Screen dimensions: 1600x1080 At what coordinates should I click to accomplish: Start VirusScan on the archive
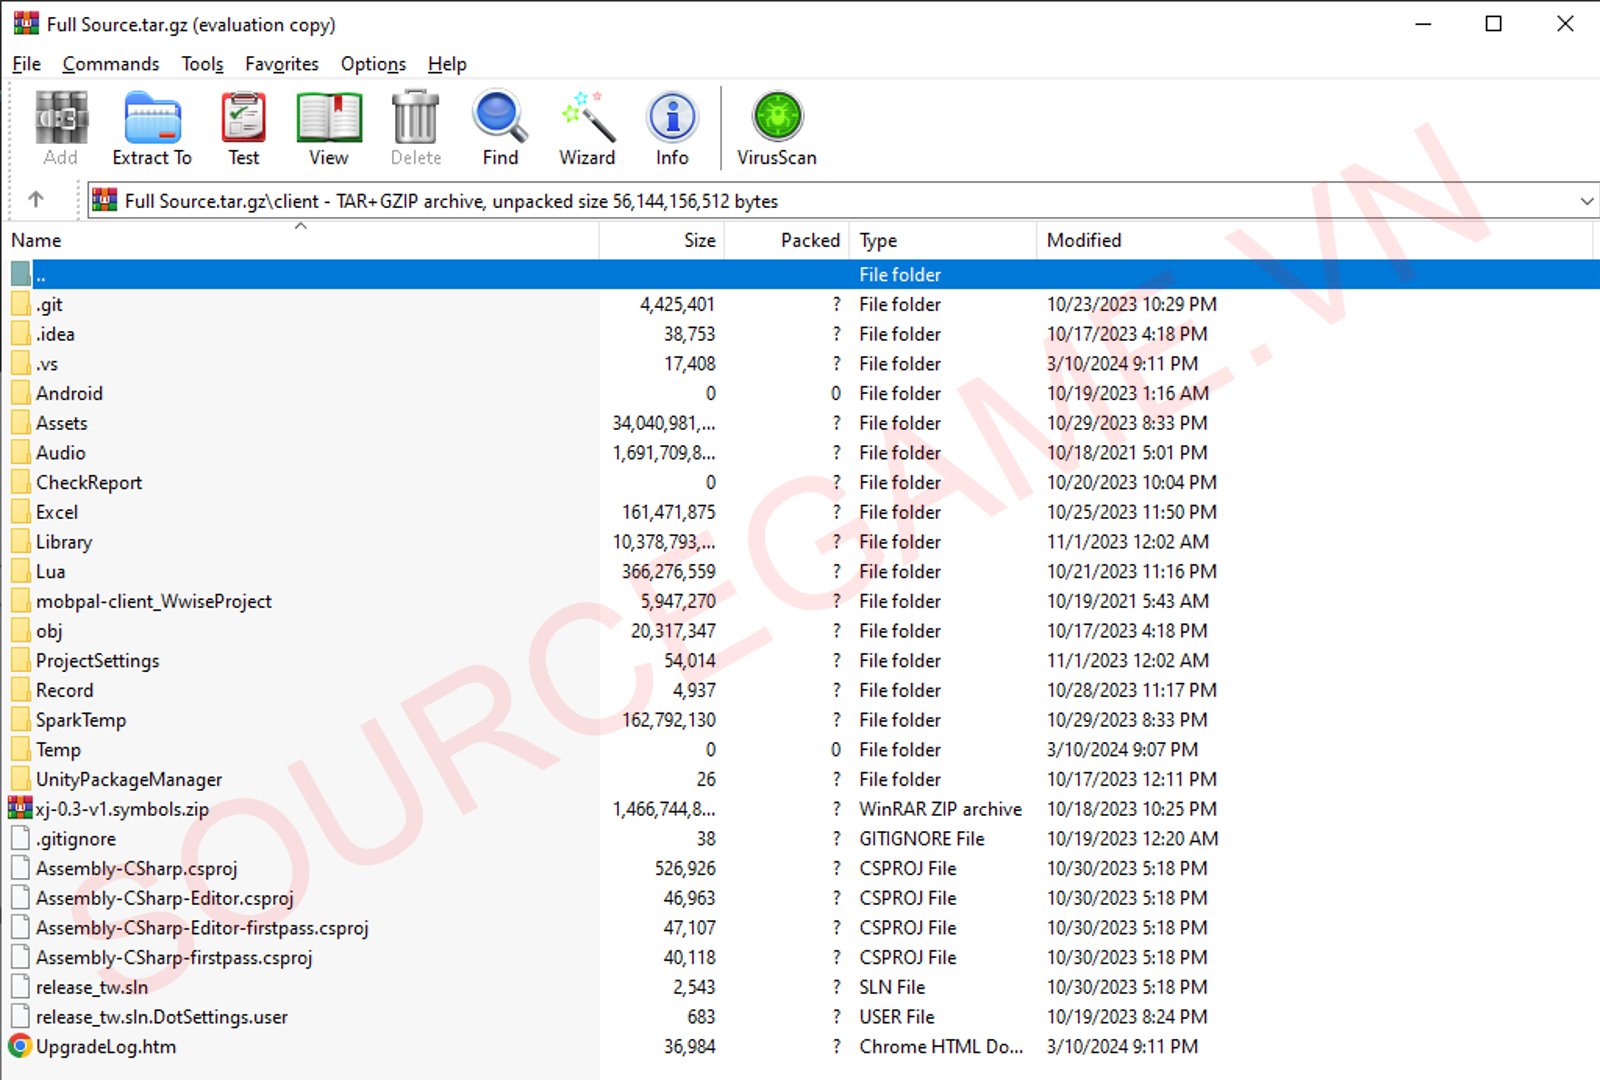point(777,128)
